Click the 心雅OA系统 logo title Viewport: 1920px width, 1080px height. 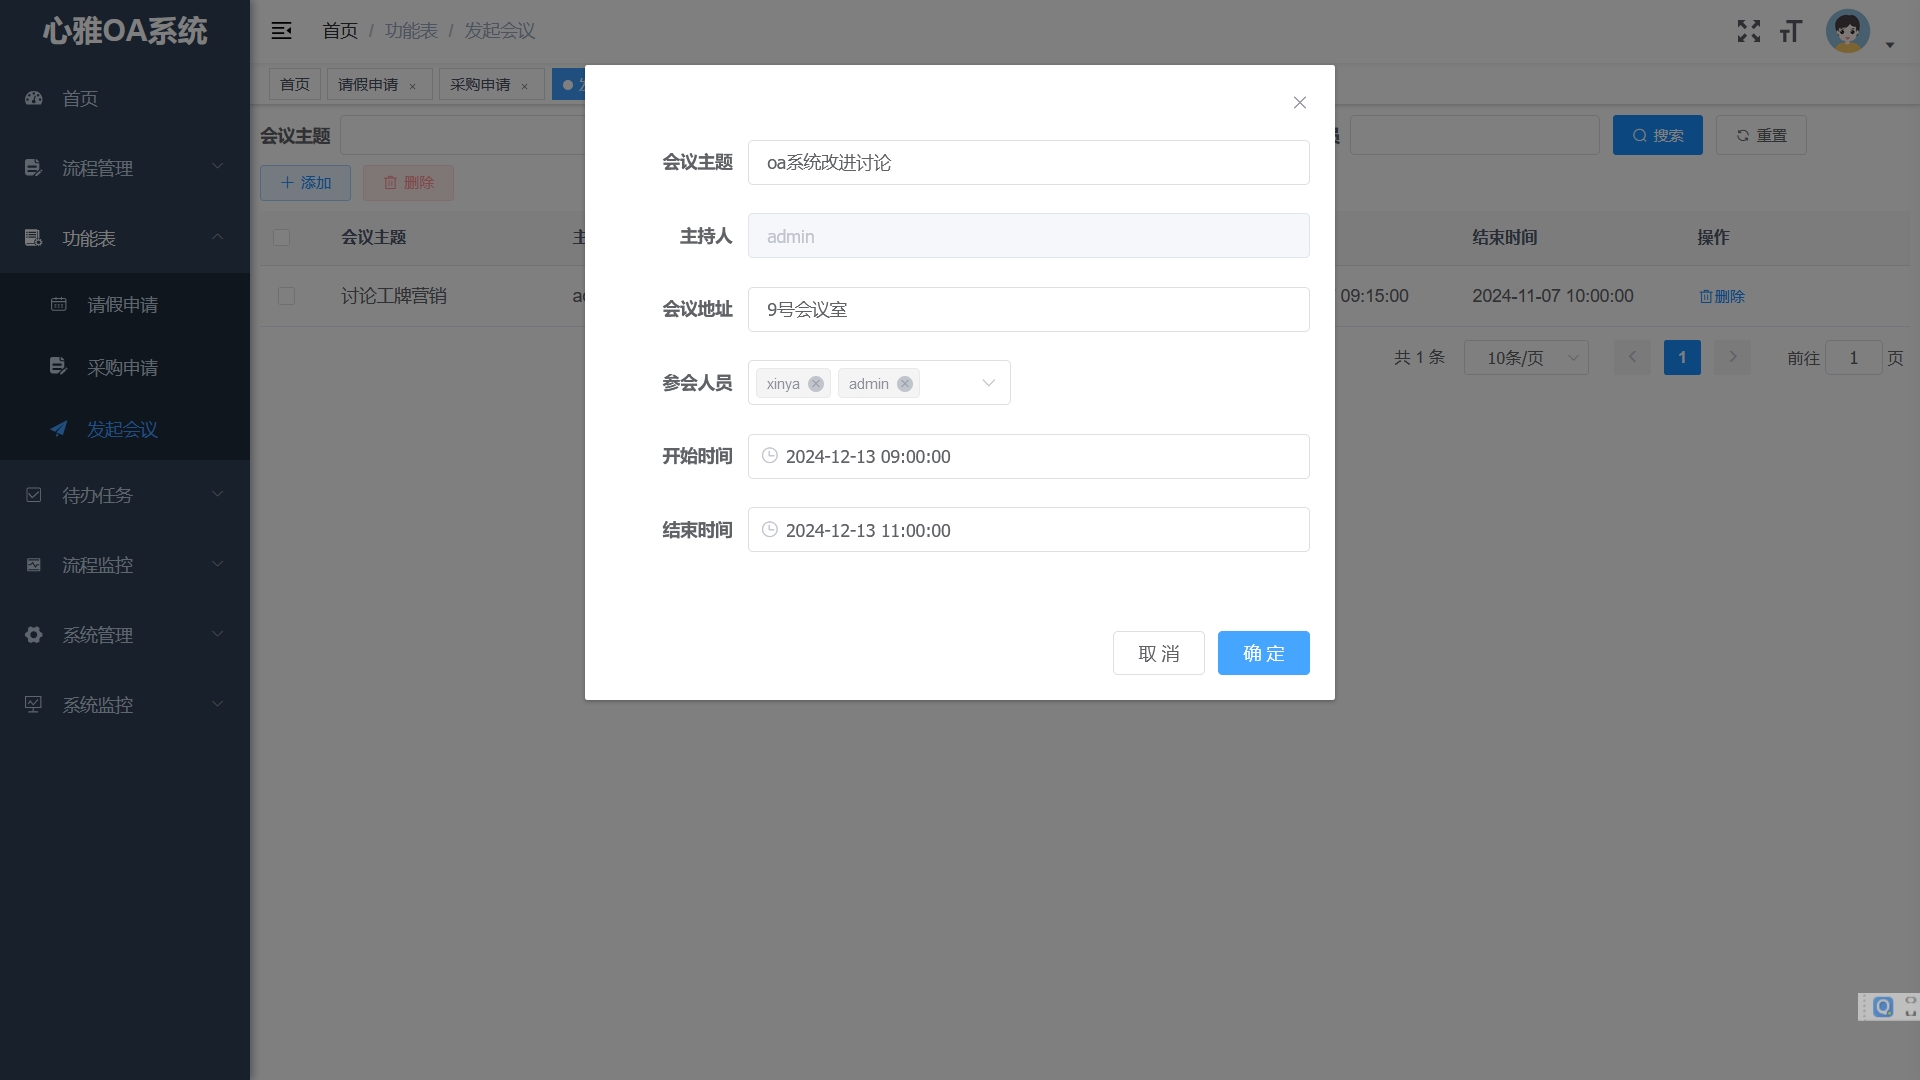click(125, 31)
